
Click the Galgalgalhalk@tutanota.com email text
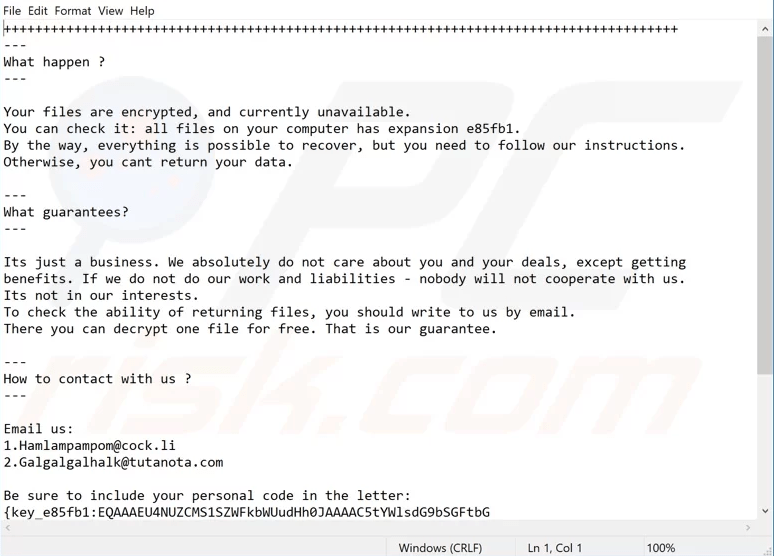(121, 462)
